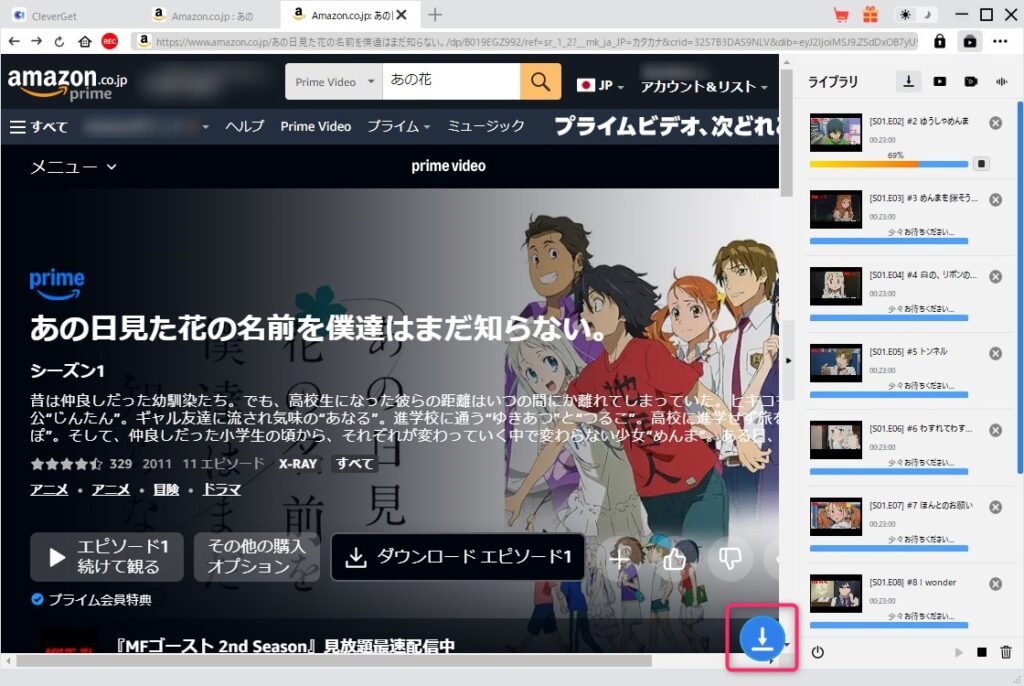Screen dimensions: 1024x686
Task: Click the power icon in library footer
Action: (x=818, y=652)
